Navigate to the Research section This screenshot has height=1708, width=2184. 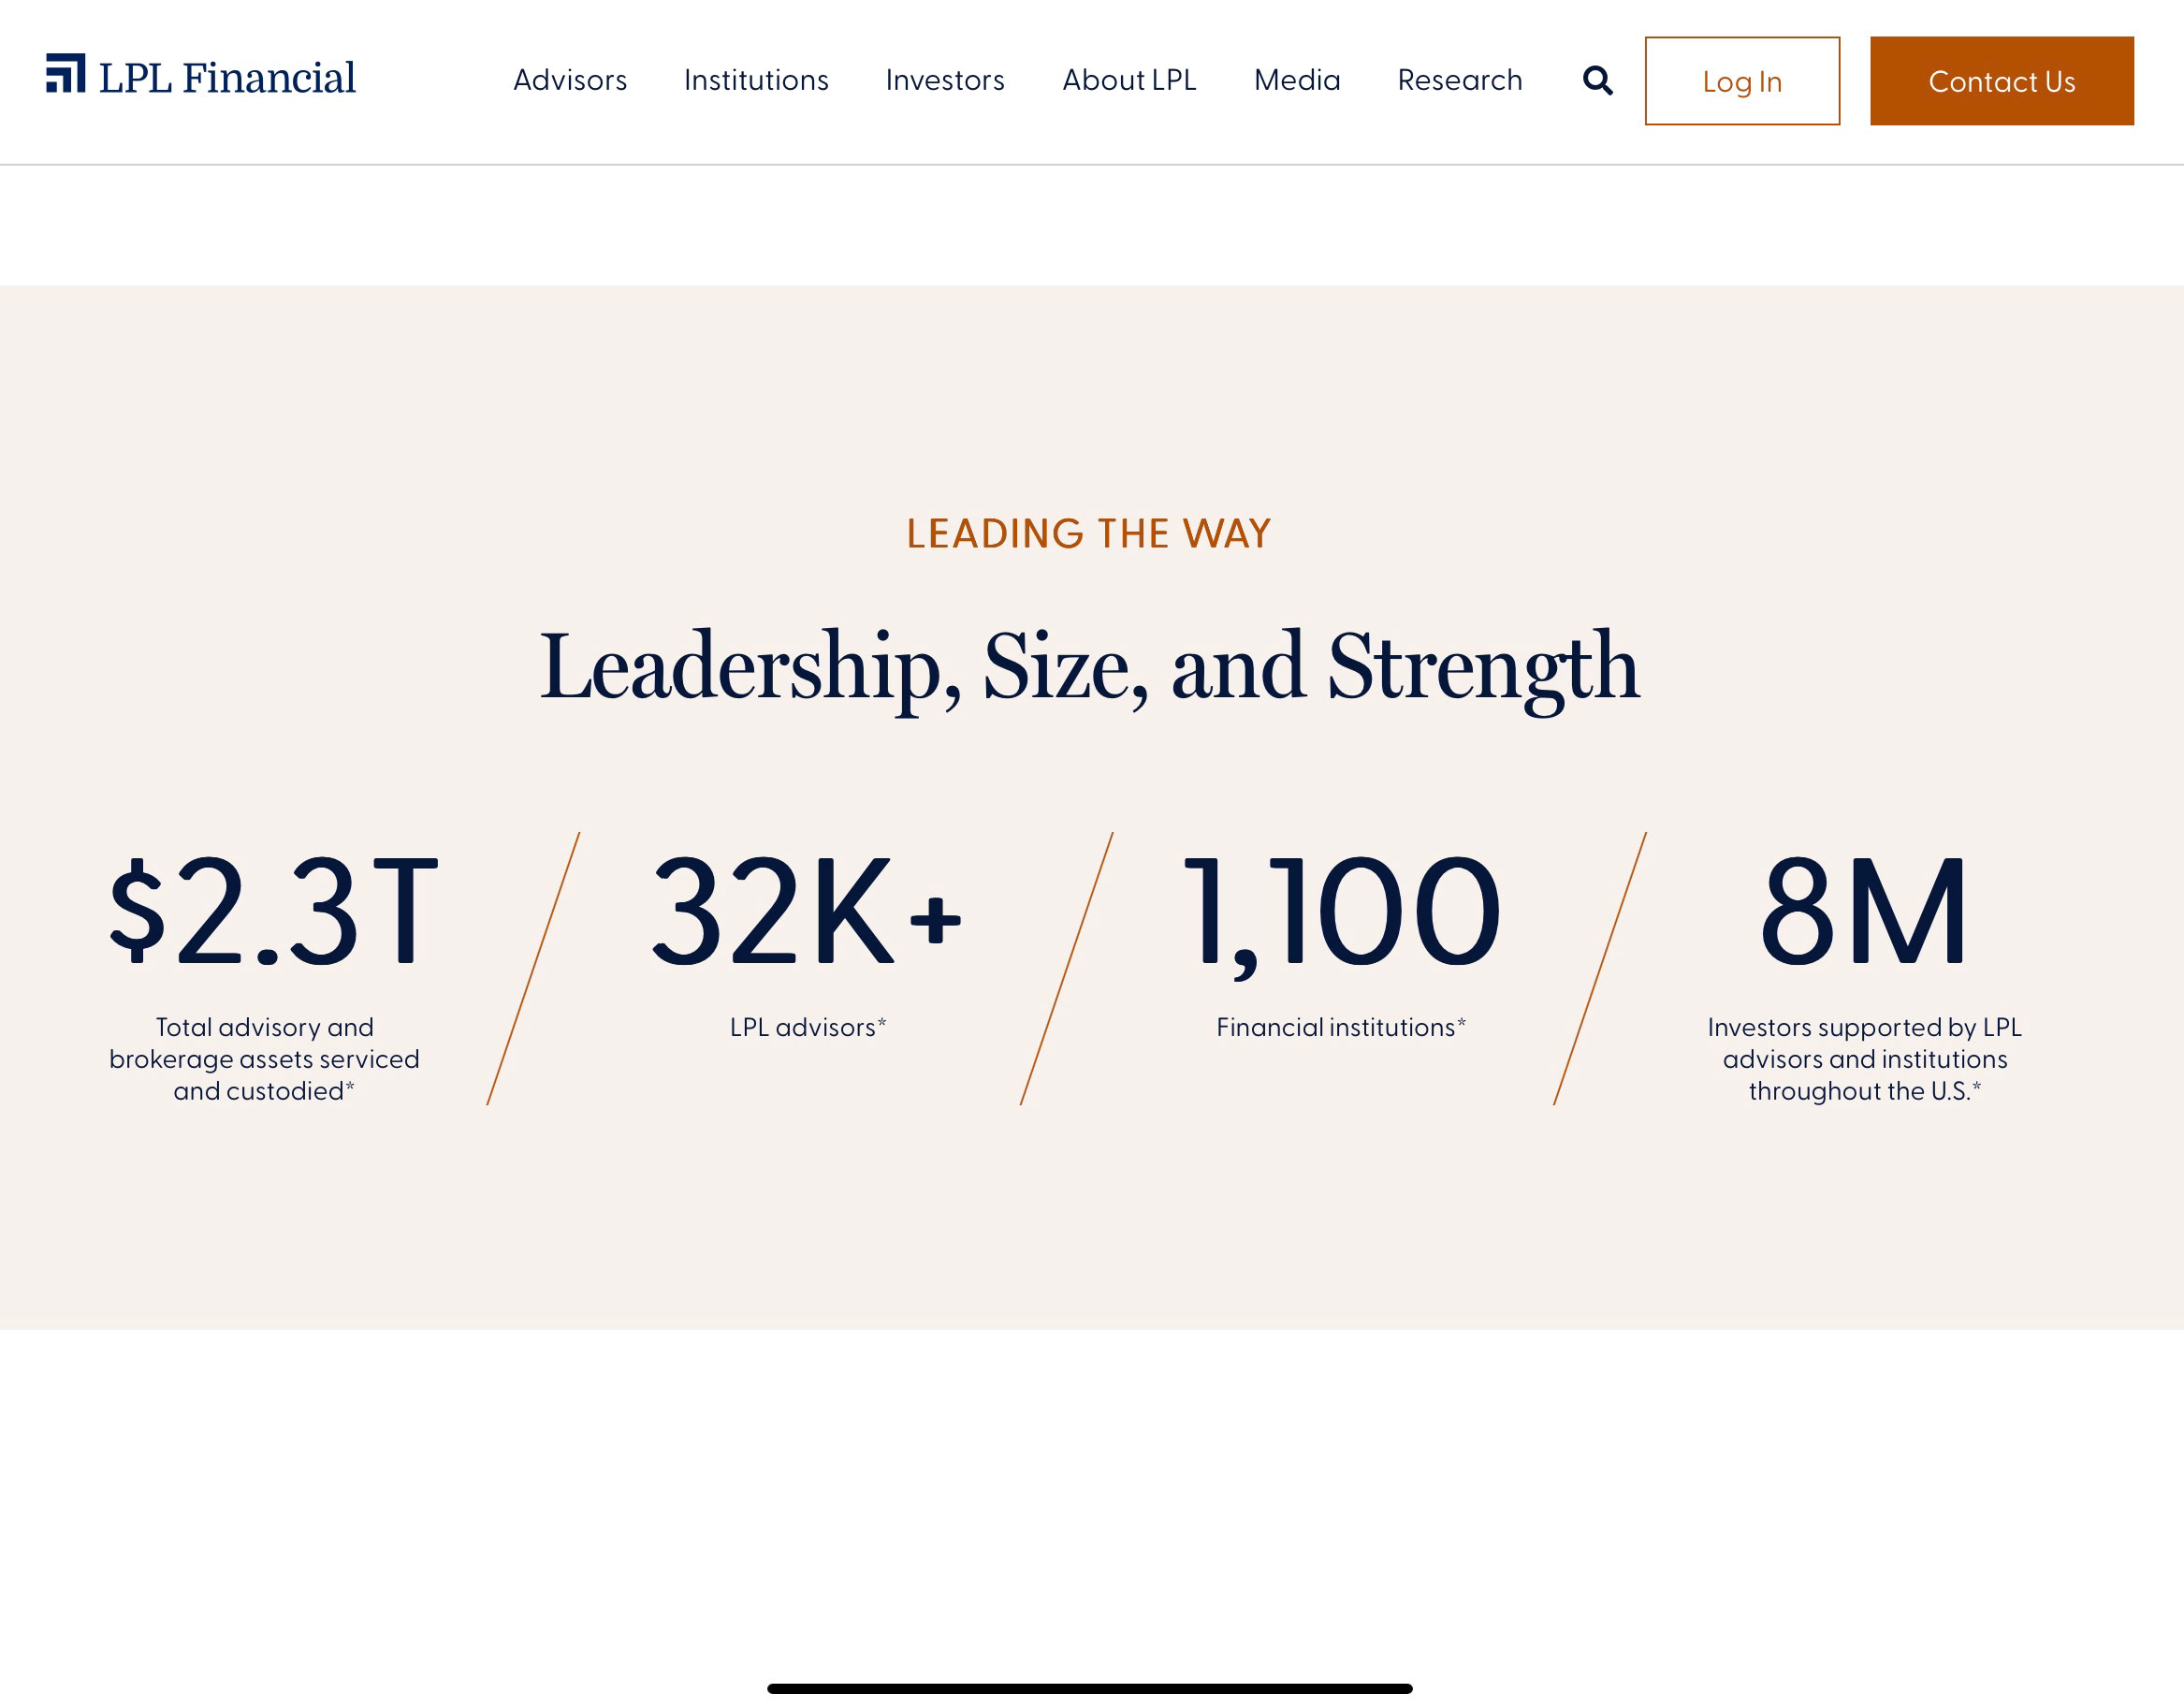(1459, 80)
